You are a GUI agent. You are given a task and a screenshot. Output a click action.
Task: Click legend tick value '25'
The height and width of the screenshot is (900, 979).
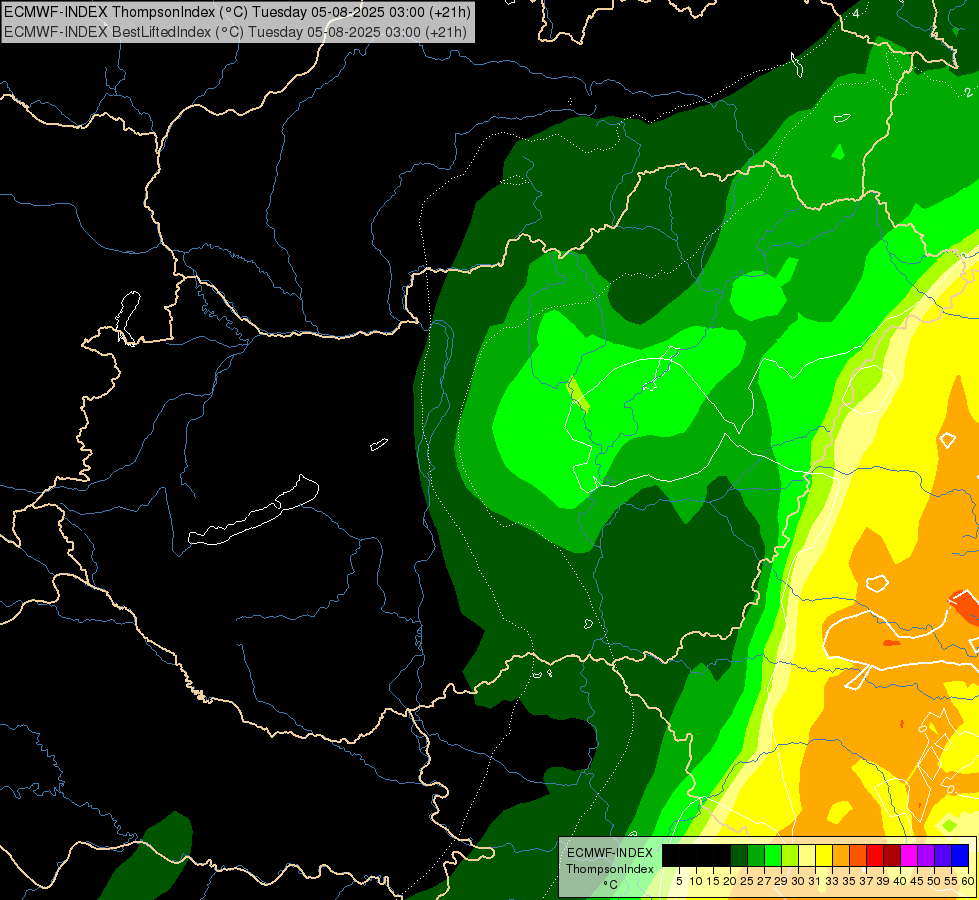pos(747,881)
